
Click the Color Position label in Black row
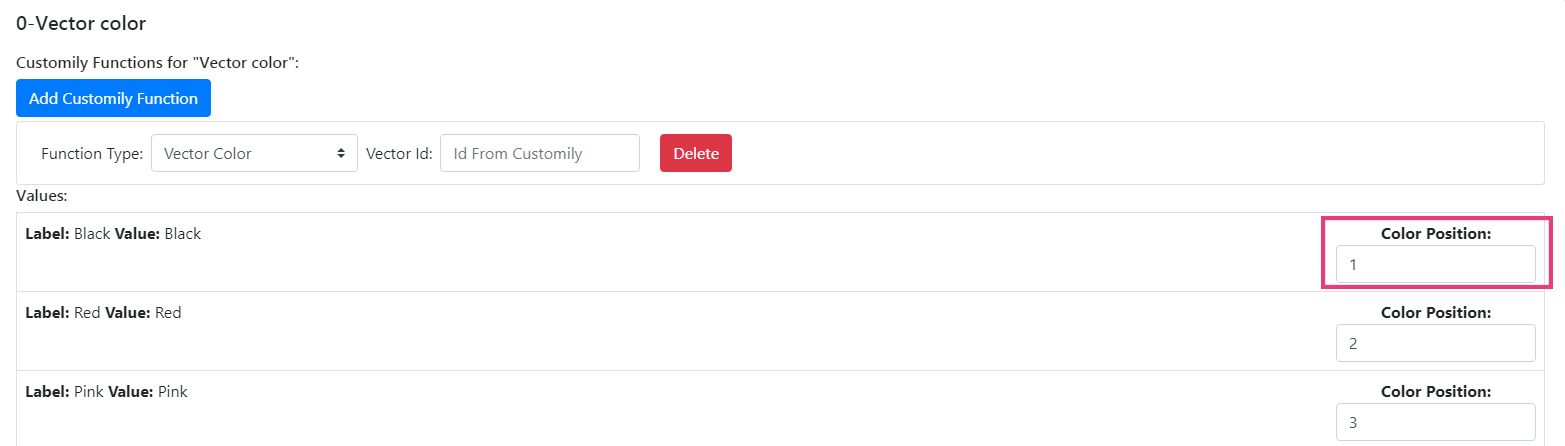pos(1435,234)
